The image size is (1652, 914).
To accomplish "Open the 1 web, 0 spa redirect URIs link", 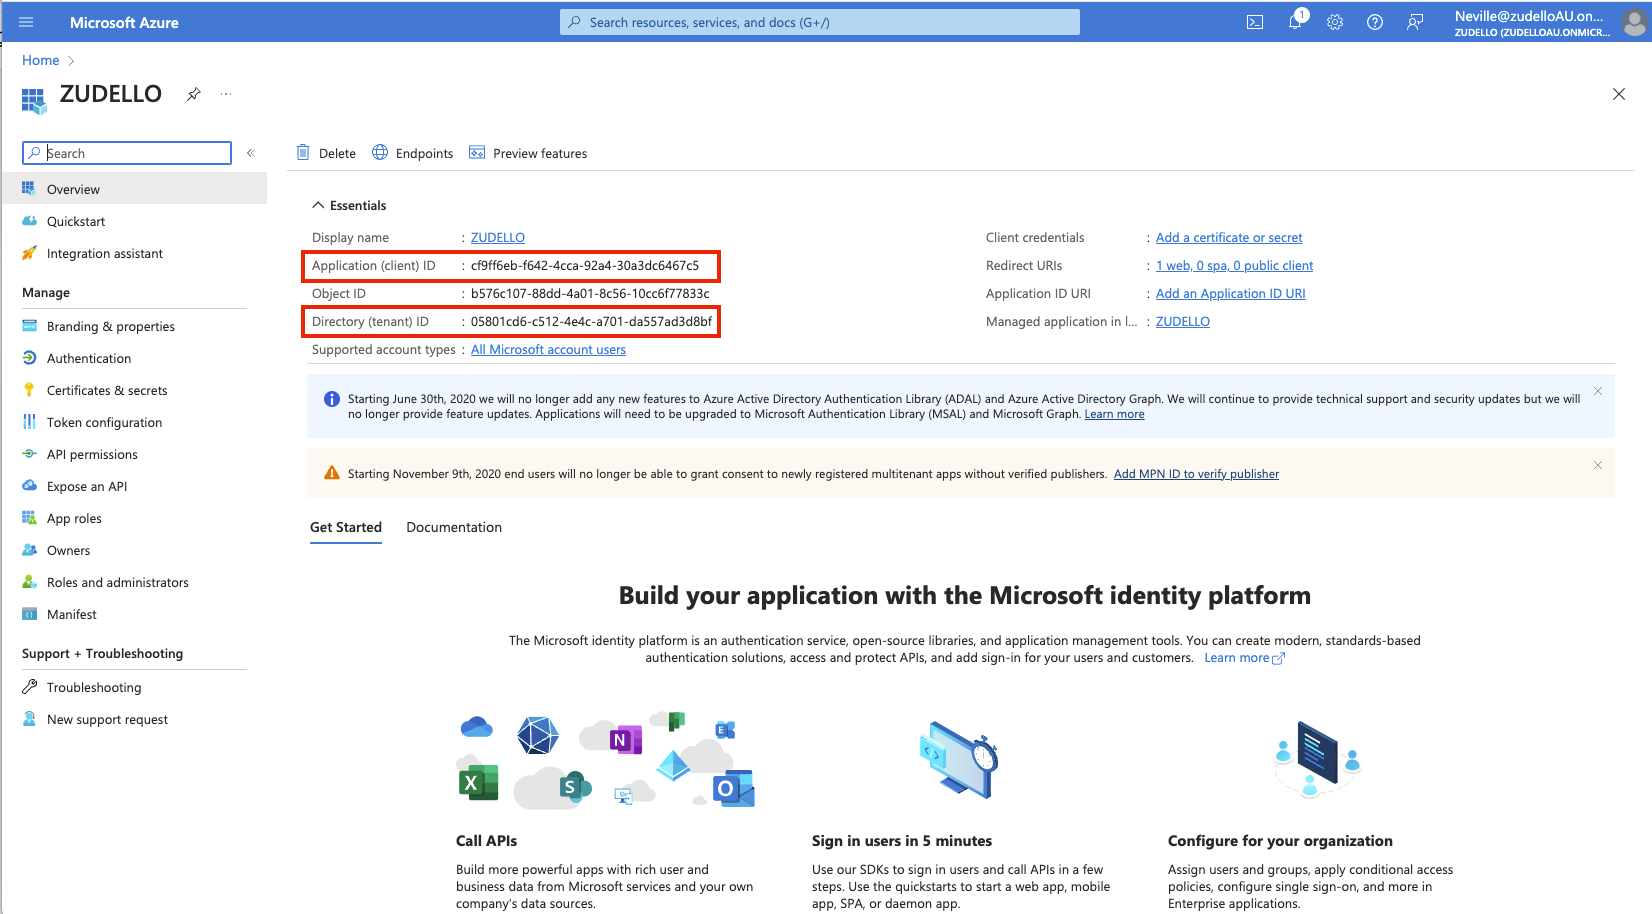I will tap(1234, 265).
